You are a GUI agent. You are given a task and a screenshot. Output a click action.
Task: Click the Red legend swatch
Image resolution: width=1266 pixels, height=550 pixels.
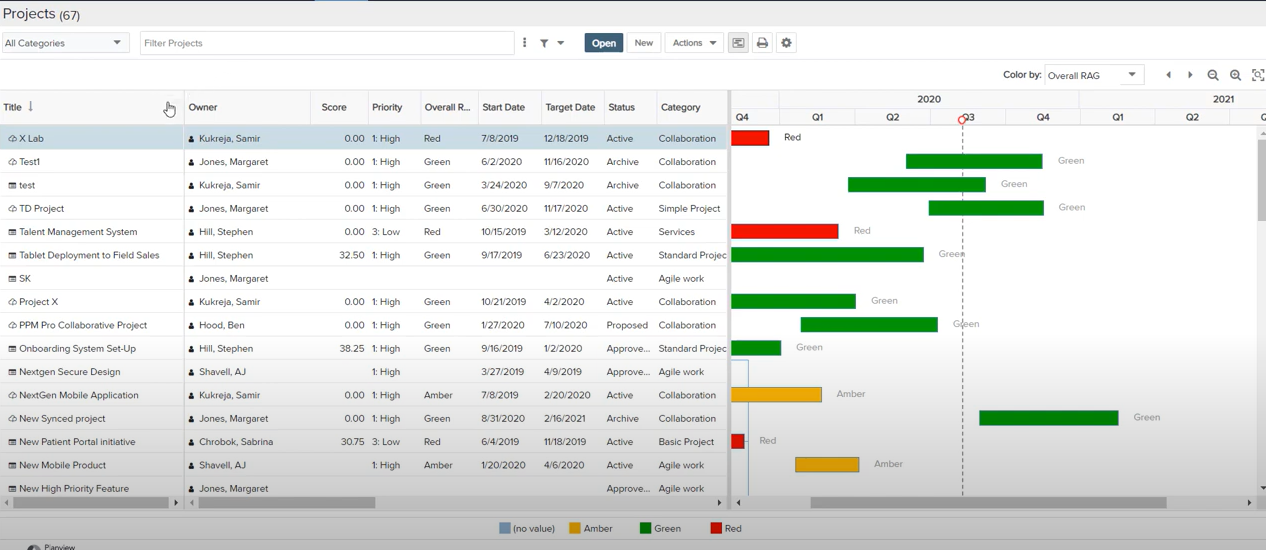716,528
